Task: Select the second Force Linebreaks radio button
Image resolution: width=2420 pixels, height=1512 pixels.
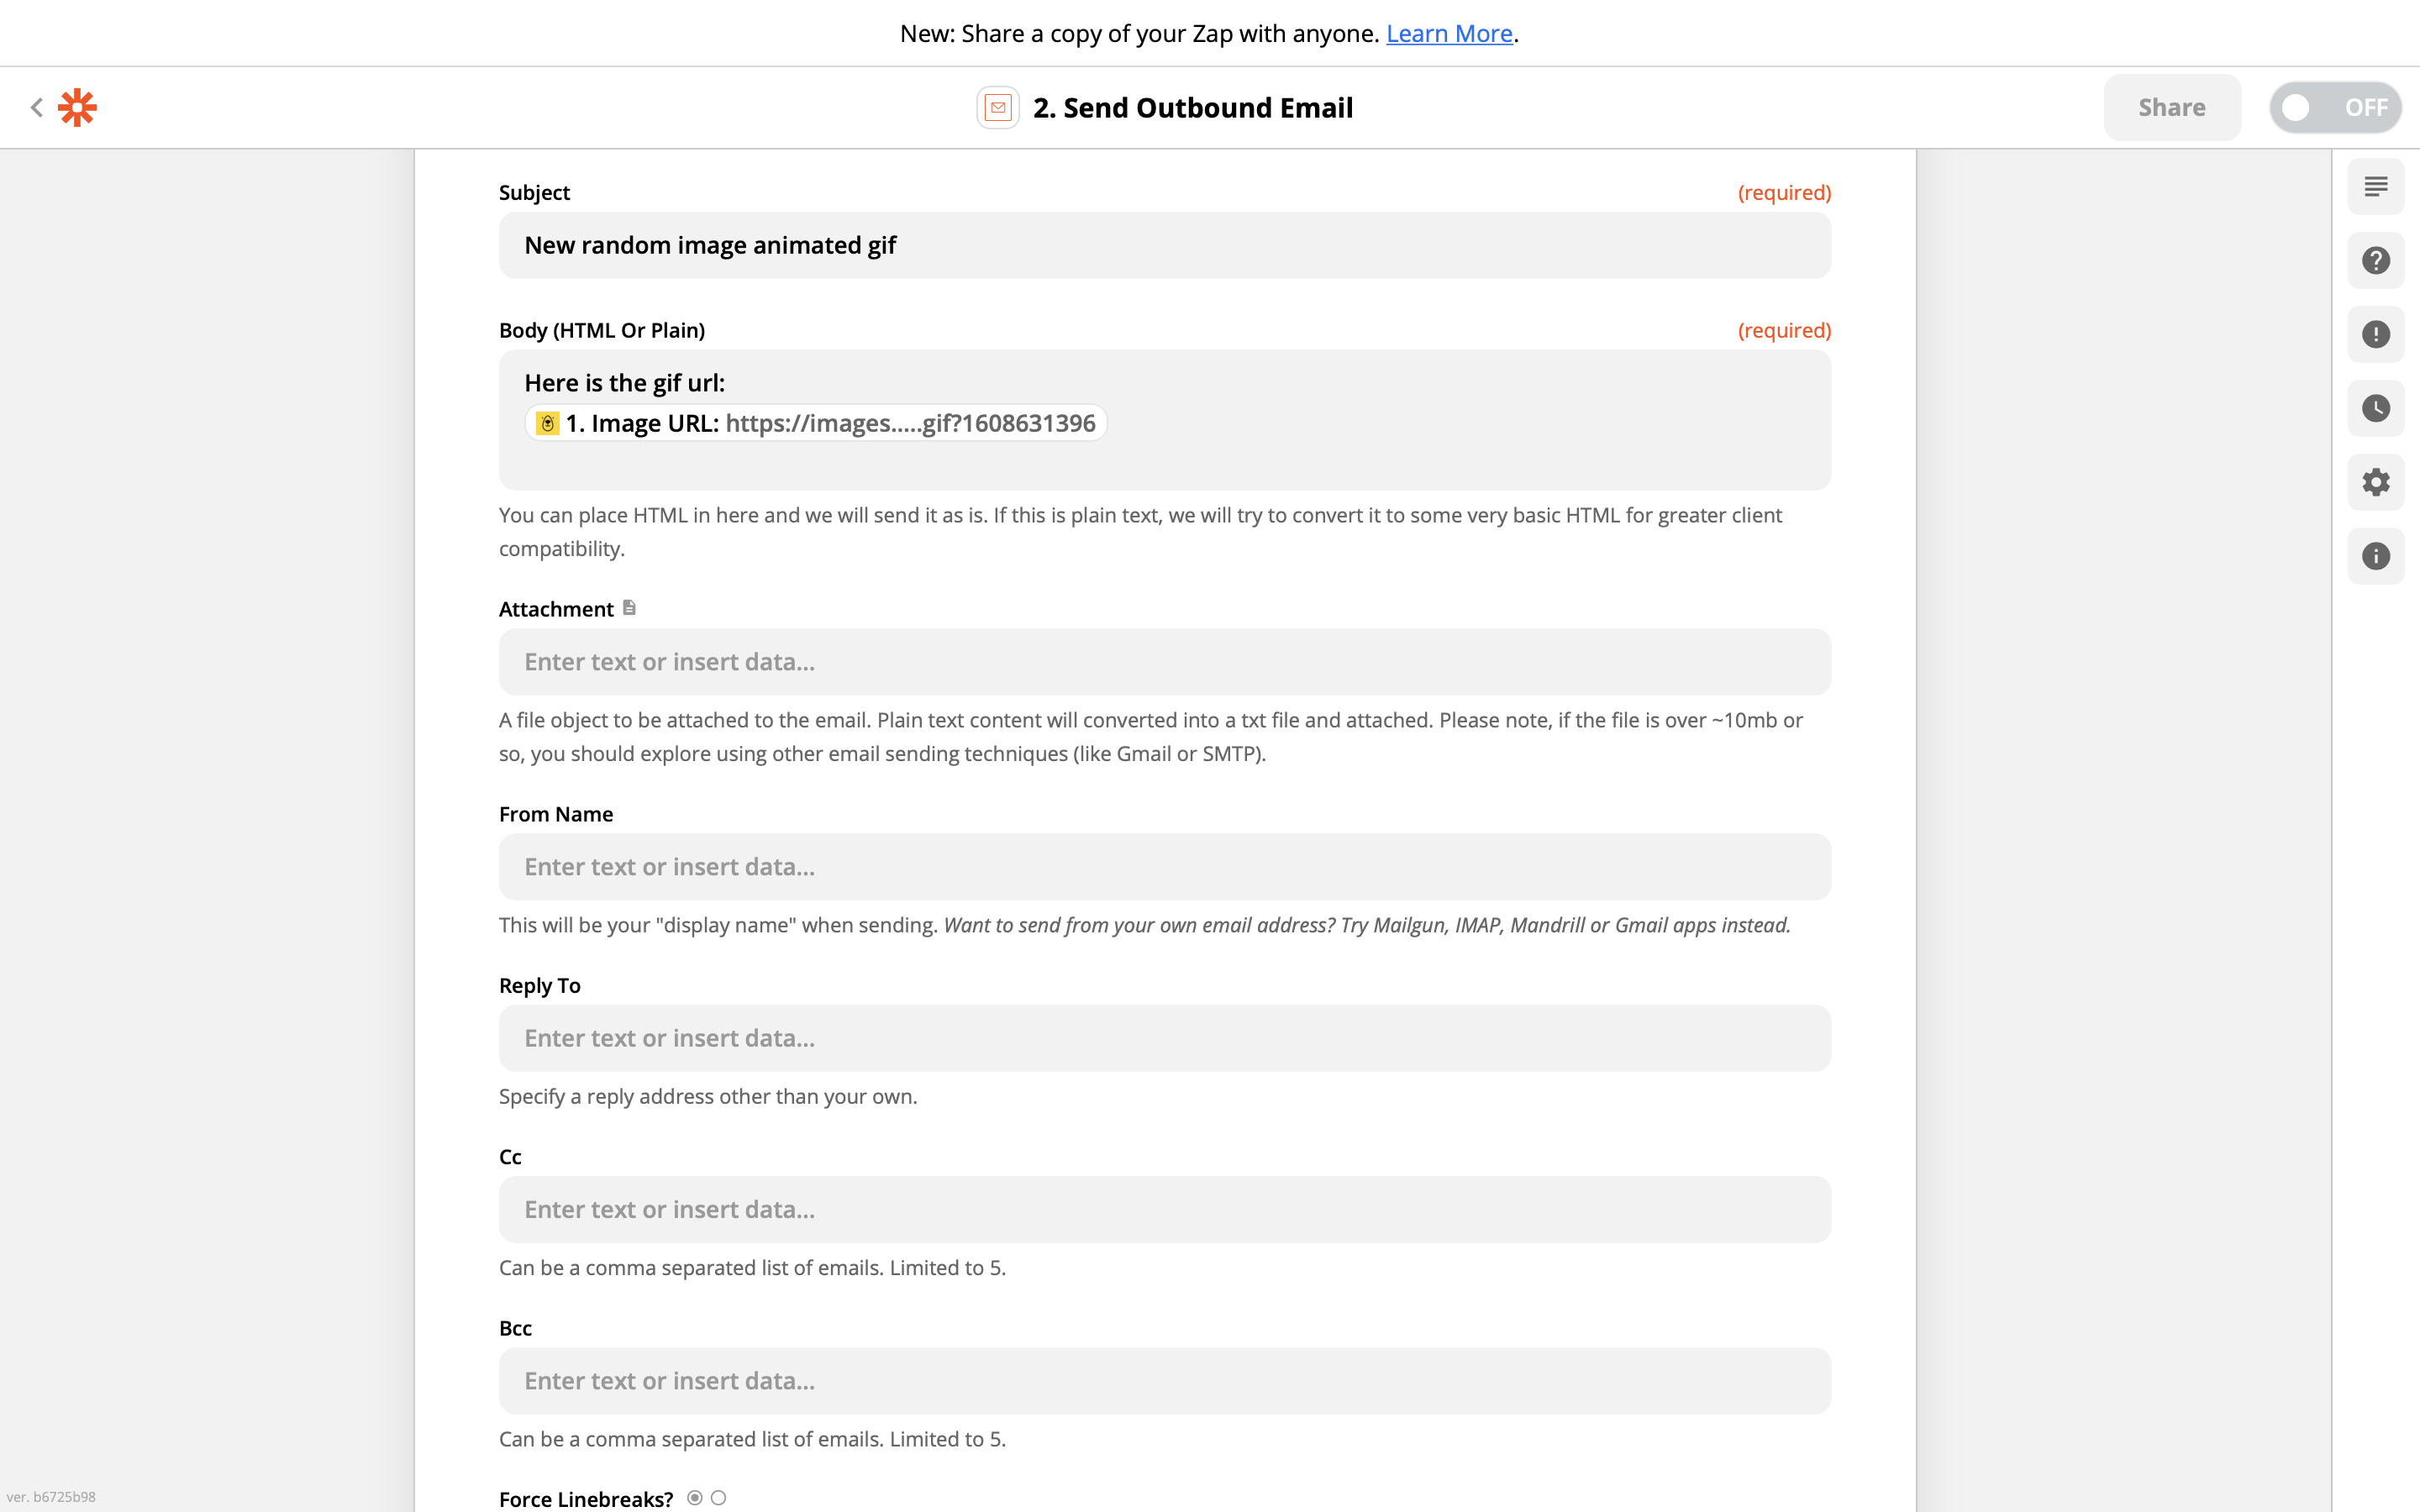Action: tap(718, 1498)
